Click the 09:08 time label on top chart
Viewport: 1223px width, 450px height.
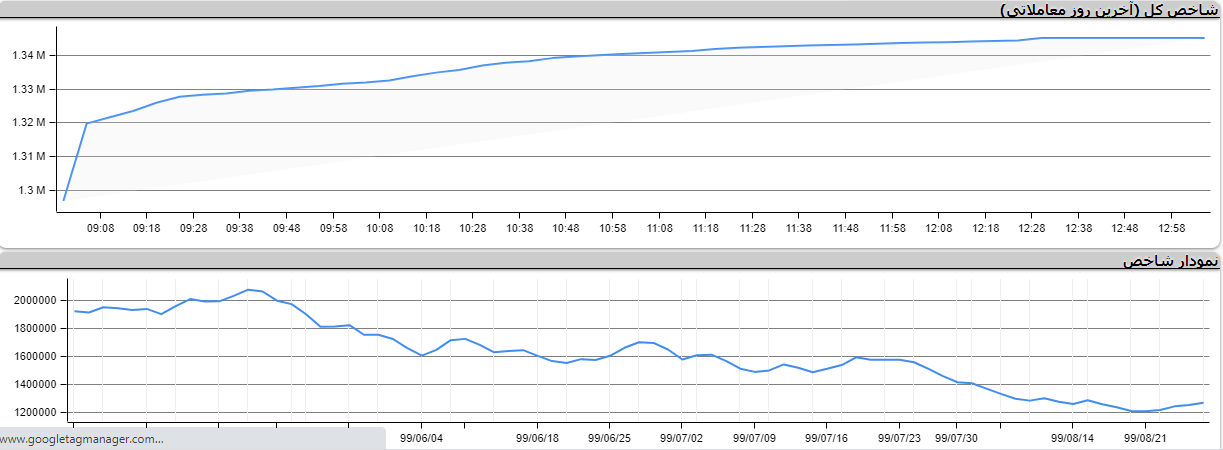click(x=100, y=228)
